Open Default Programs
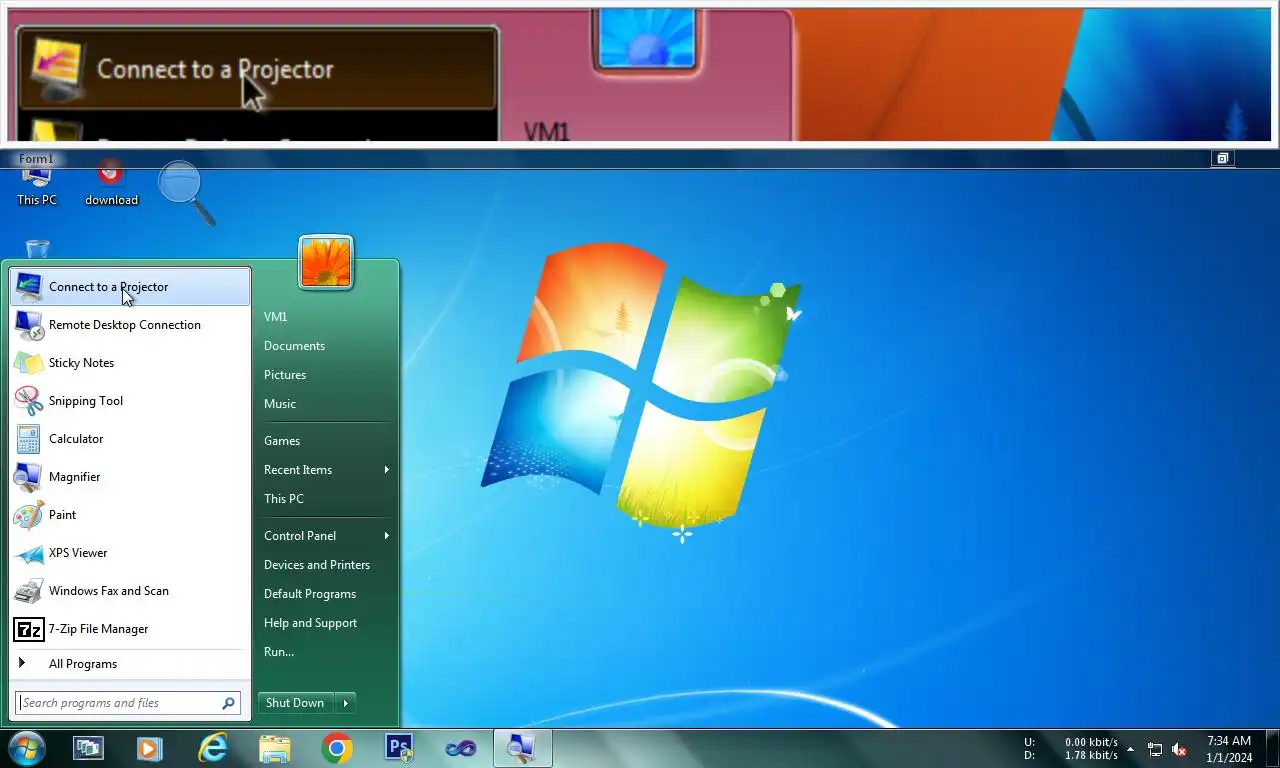The image size is (1280, 768). click(310, 594)
